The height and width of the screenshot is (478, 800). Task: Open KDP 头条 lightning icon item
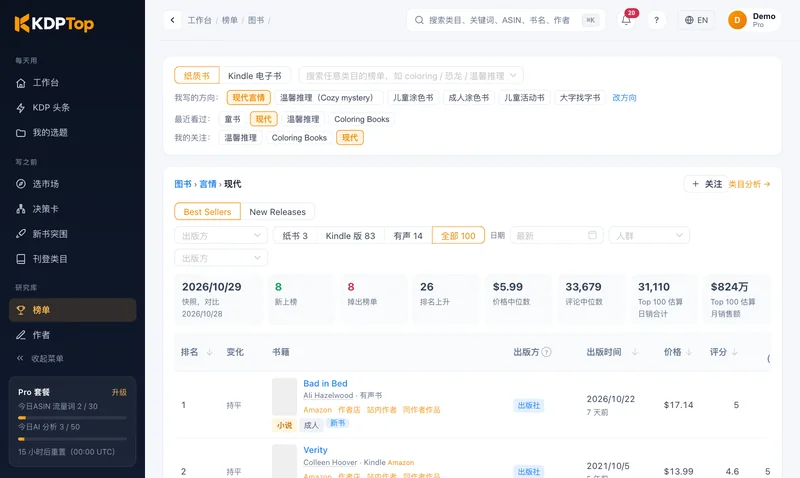[x=21, y=108]
